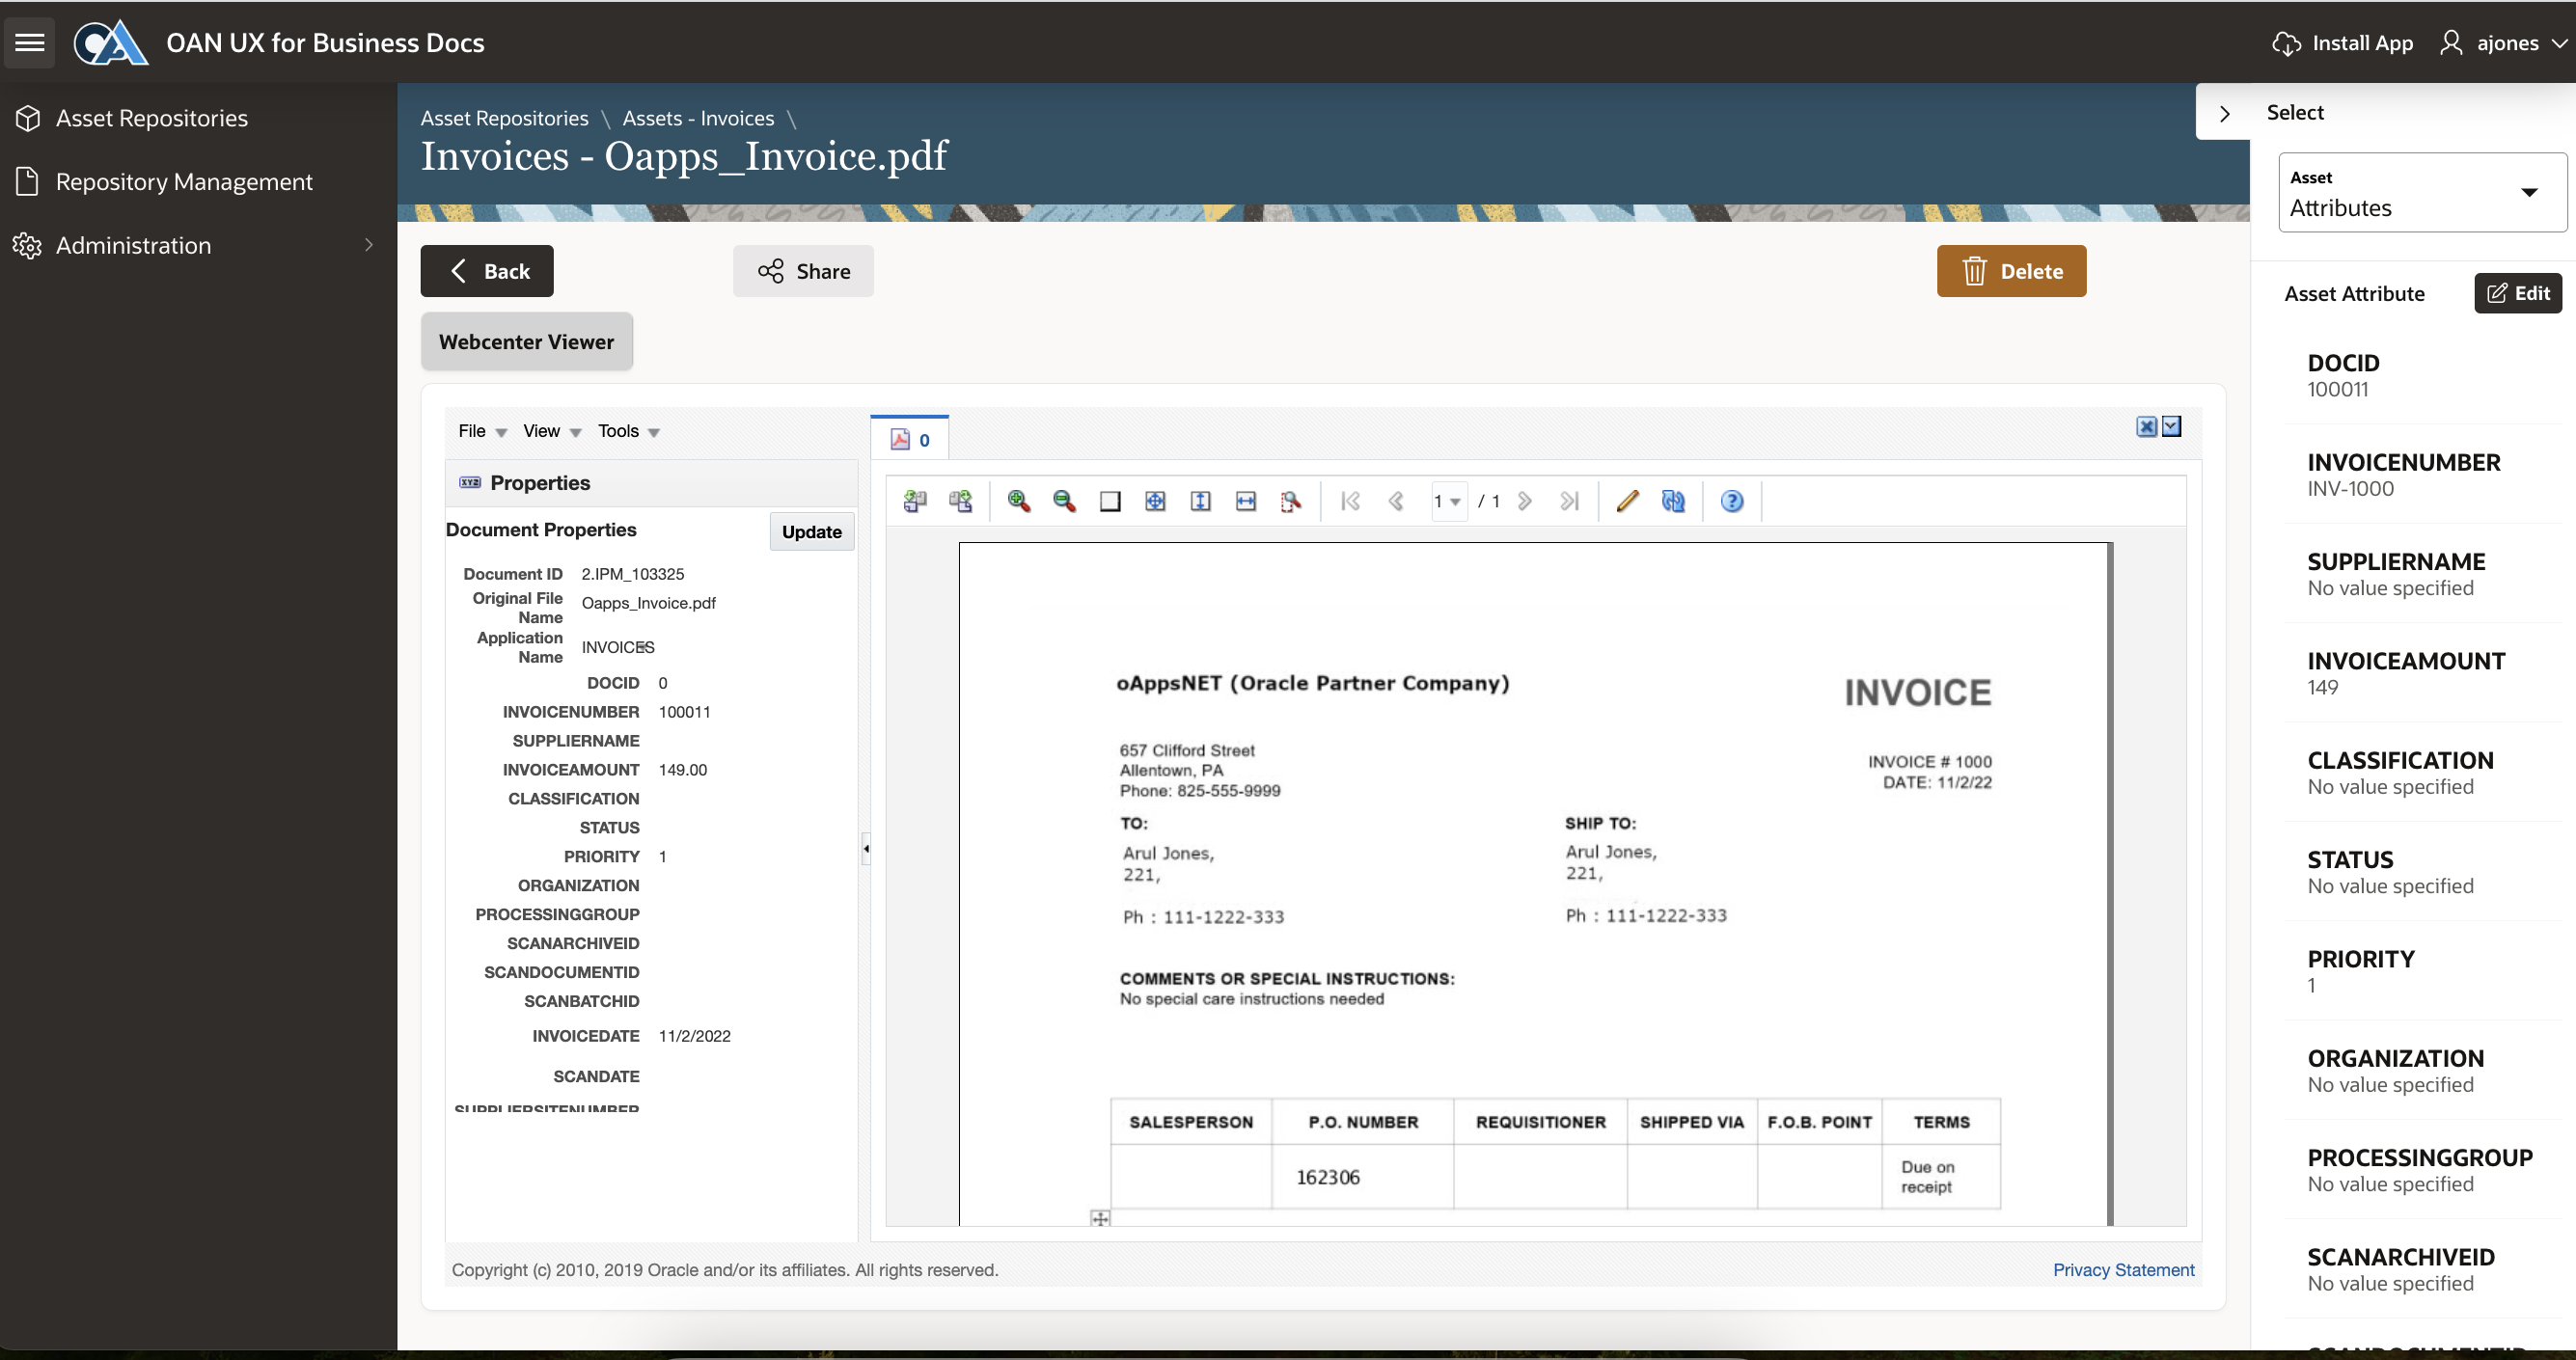Click INVOICENUMBER value INV-1000
The image size is (2576, 1360).
click(x=2350, y=489)
